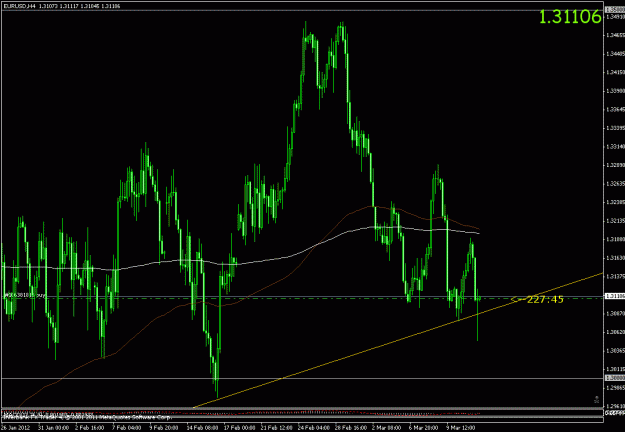
Task: Click the 2 Feb 16:00 time label
Action: [90, 428]
